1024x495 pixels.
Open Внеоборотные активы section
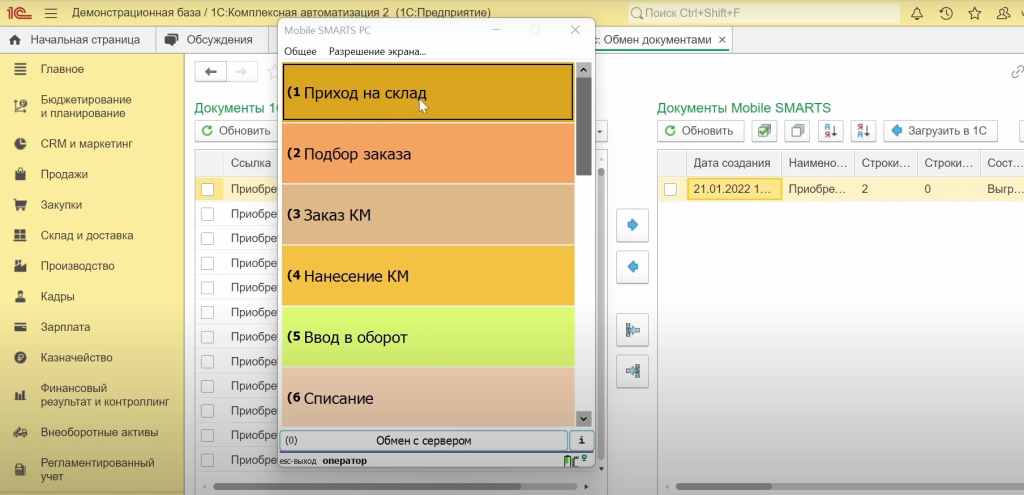click(x=99, y=432)
